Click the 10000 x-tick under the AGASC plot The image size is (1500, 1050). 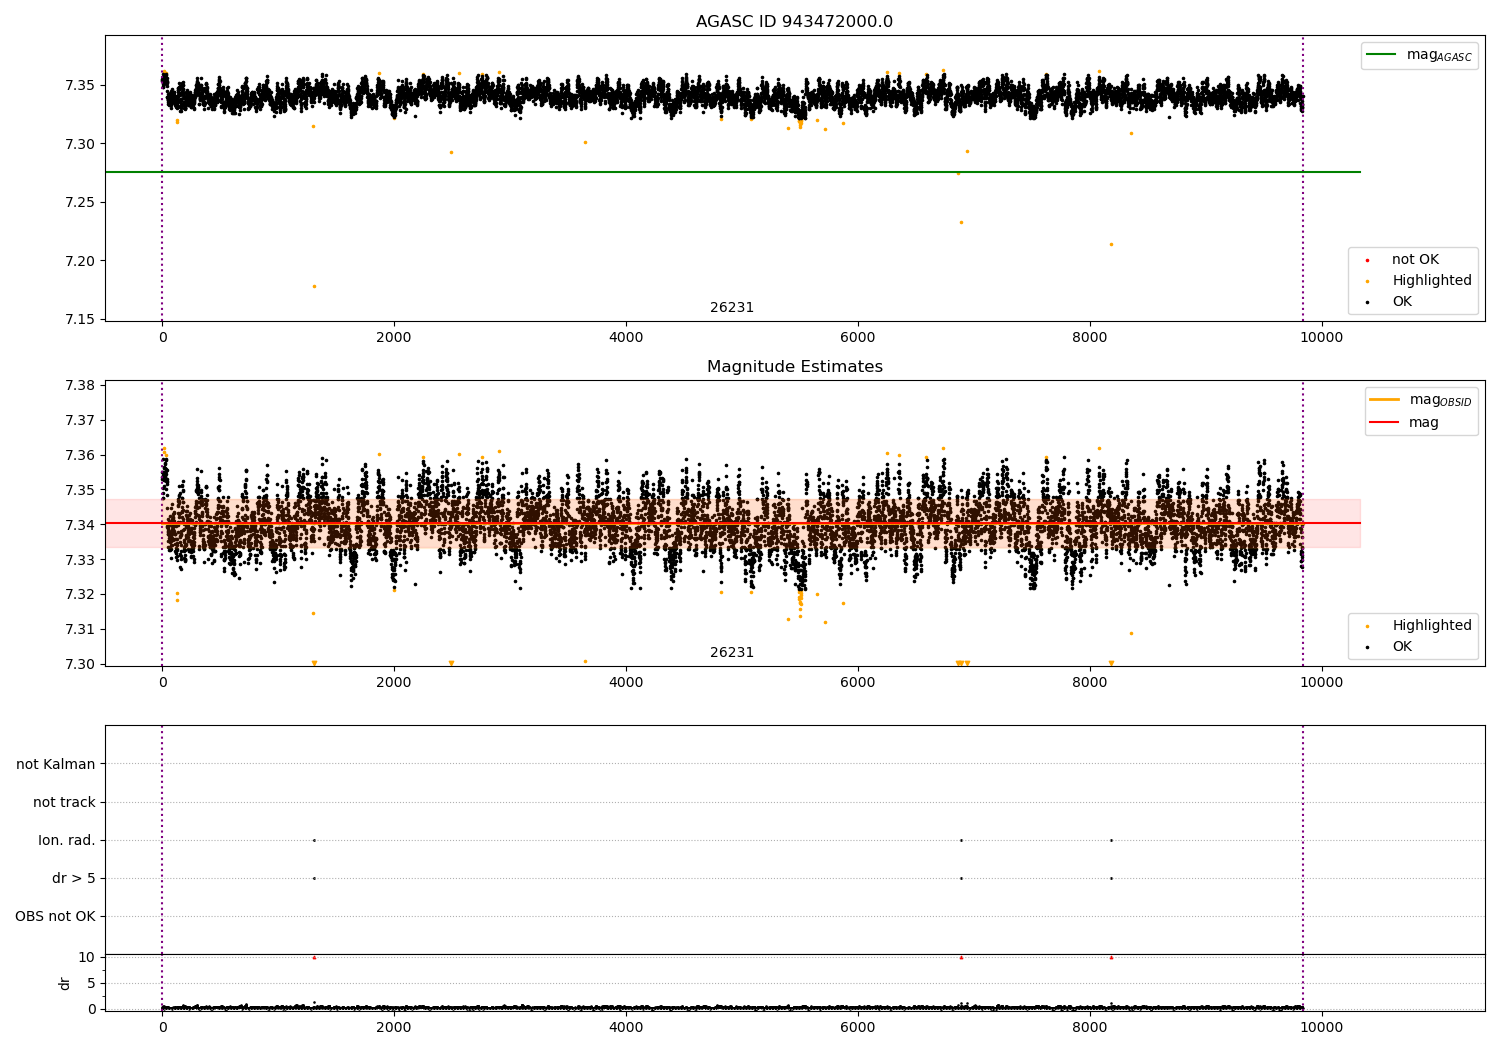tap(1322, 338)
